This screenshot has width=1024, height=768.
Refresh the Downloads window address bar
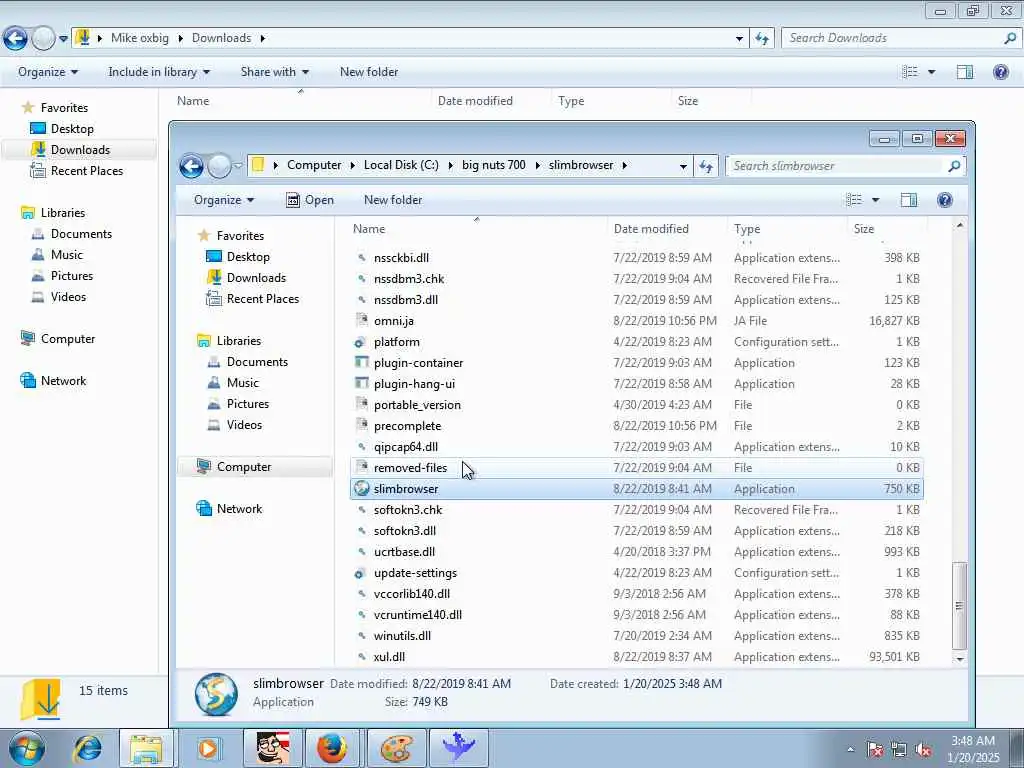(762, 38)
